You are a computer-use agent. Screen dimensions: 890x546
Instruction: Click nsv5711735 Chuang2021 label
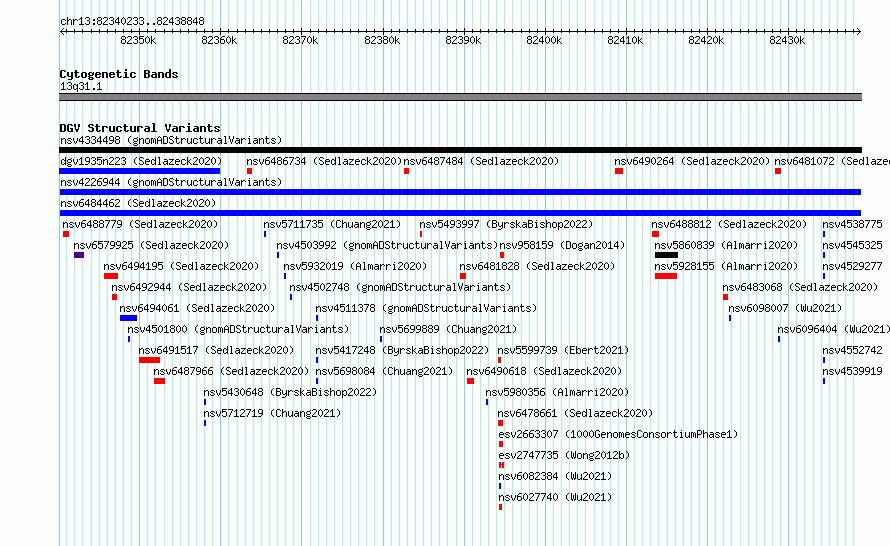coord(332,224)
